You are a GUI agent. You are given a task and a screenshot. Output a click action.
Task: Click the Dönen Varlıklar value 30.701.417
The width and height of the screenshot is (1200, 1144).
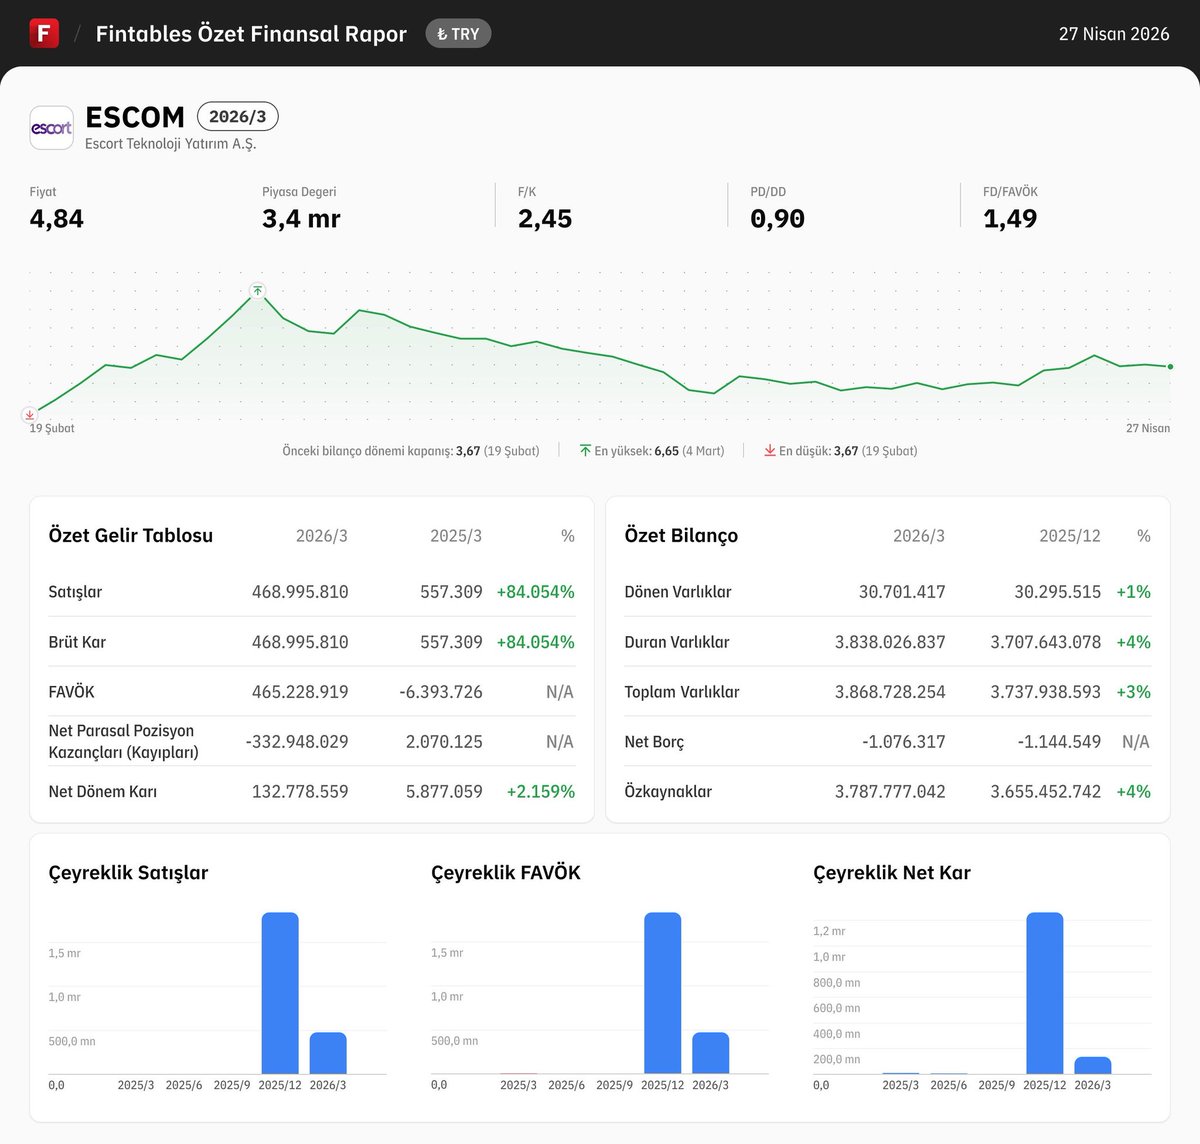(902, 592)
